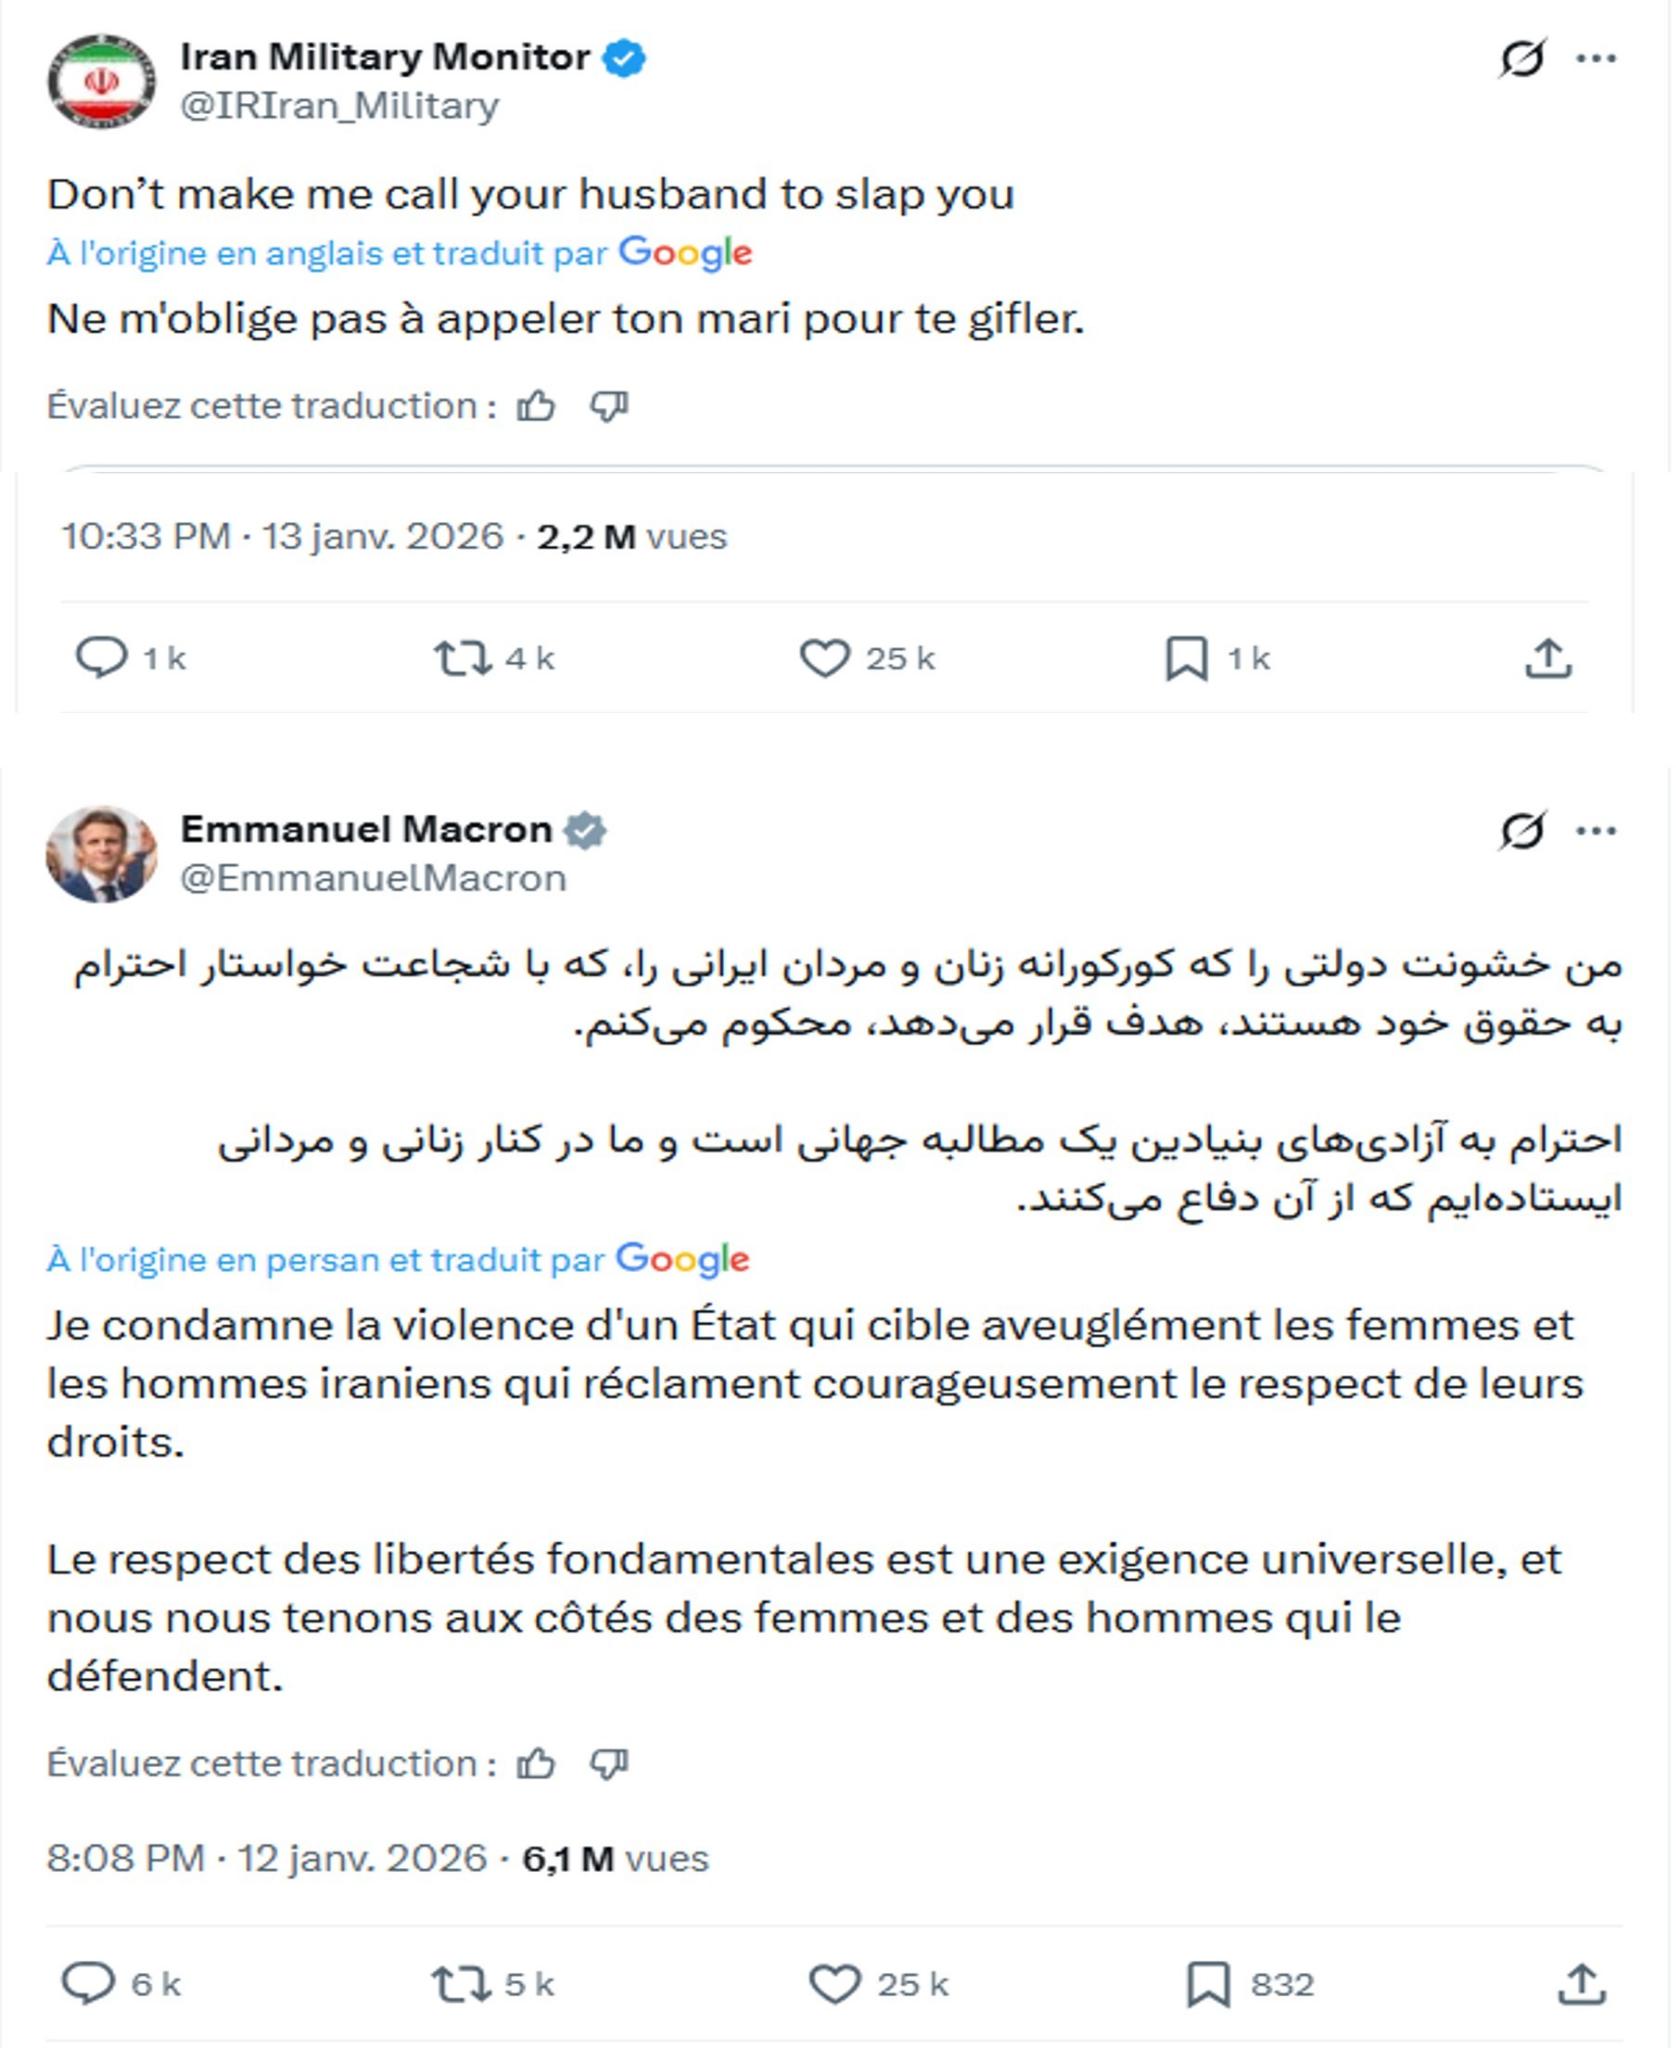This screenshot has width=1676, height=2048.
Task: Open more options for Macron's tweet
Action: pos(1596,830)
